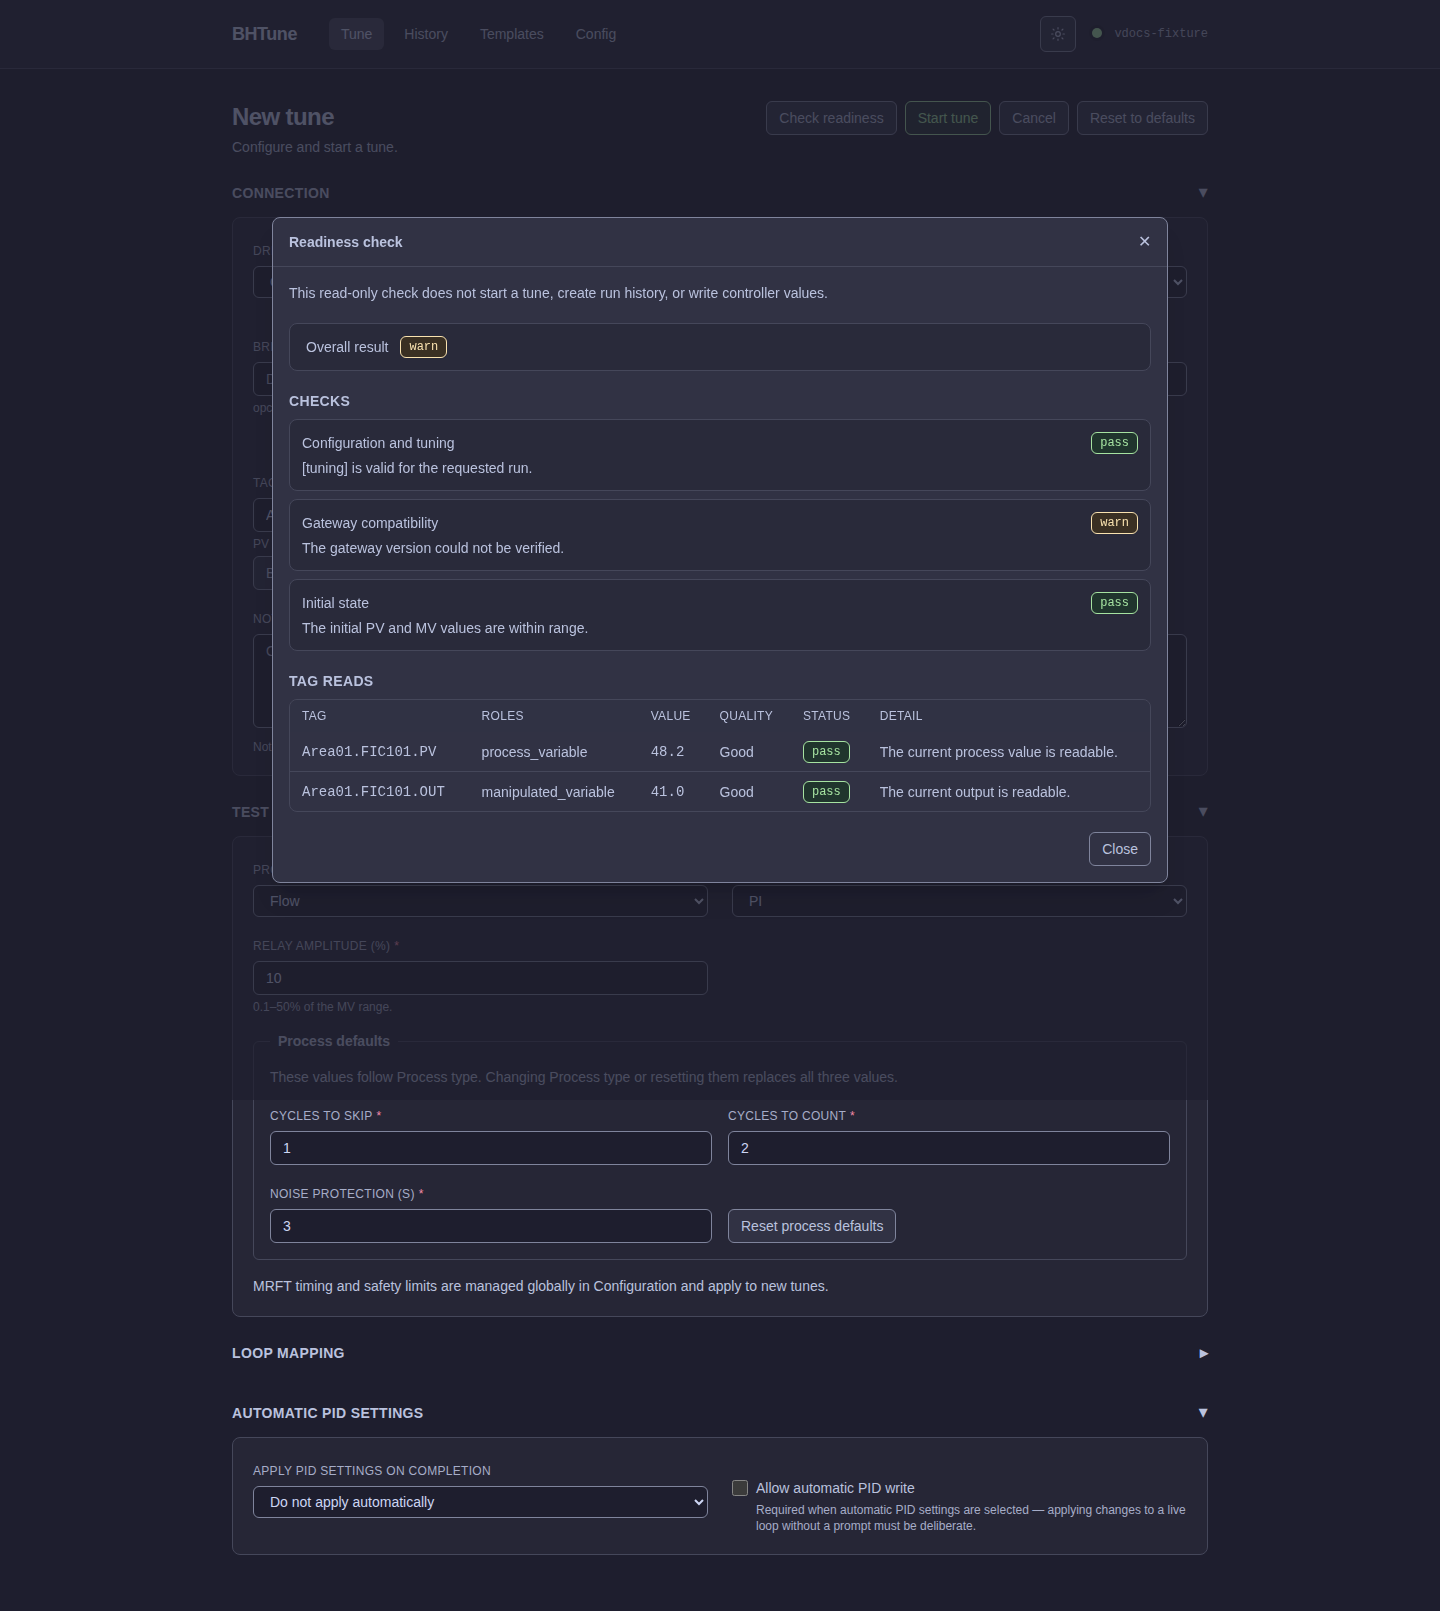Collapse the Test section arrow

tap(1203, 812)
